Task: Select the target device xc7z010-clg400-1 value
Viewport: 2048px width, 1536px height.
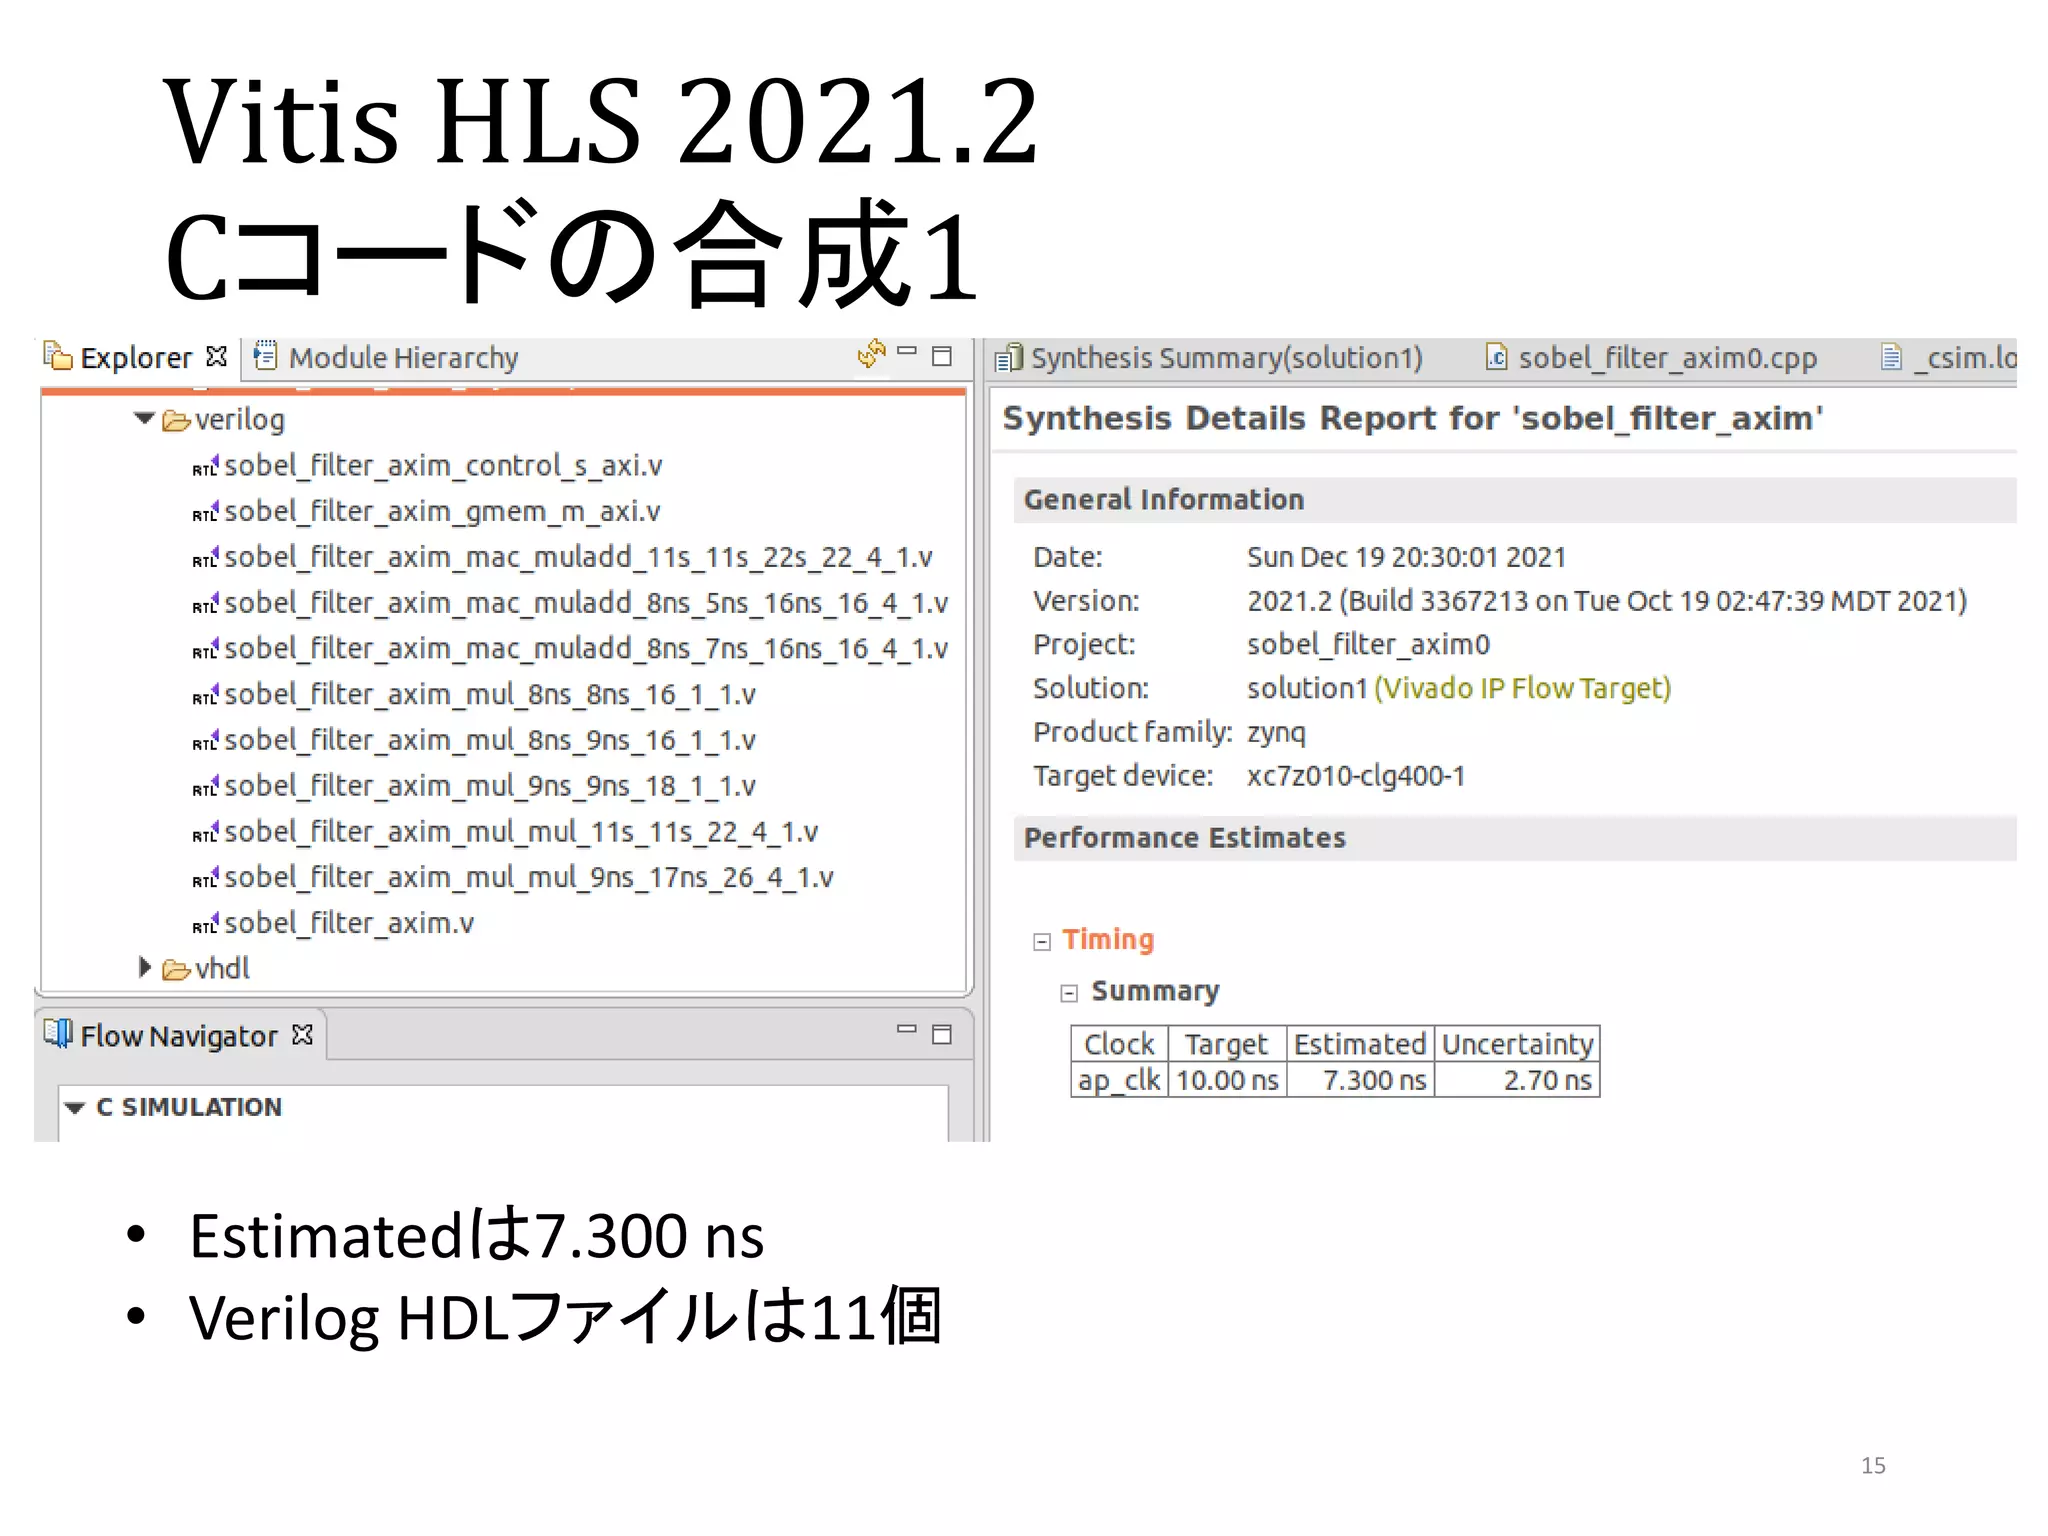Action: coord(1356,776)
